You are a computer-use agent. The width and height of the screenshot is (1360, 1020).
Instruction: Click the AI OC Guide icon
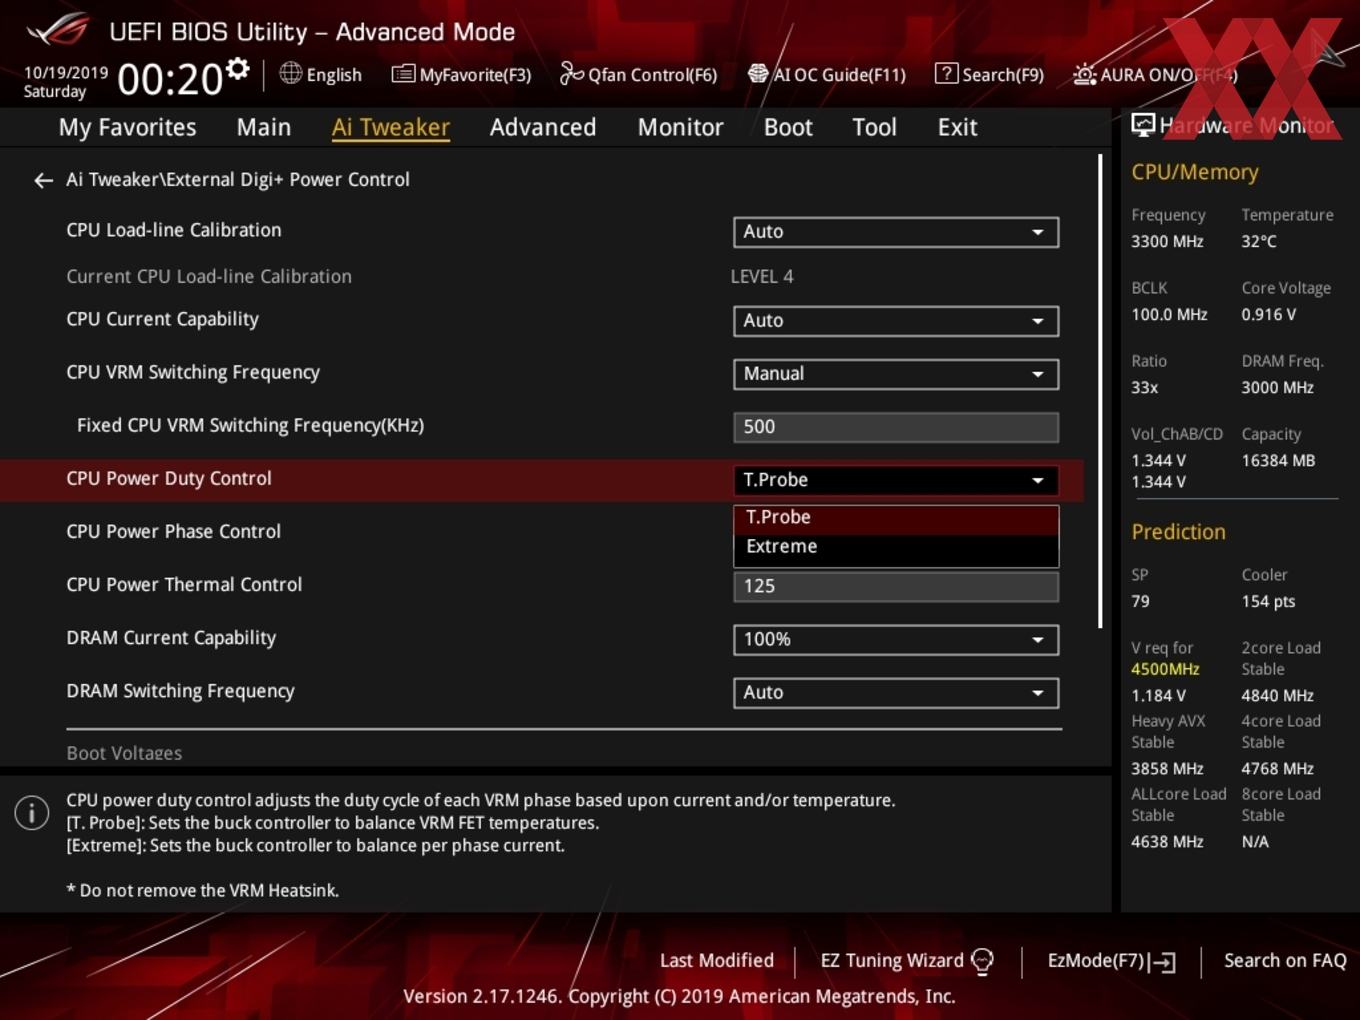pyautogui.click(x=758, y=74)
